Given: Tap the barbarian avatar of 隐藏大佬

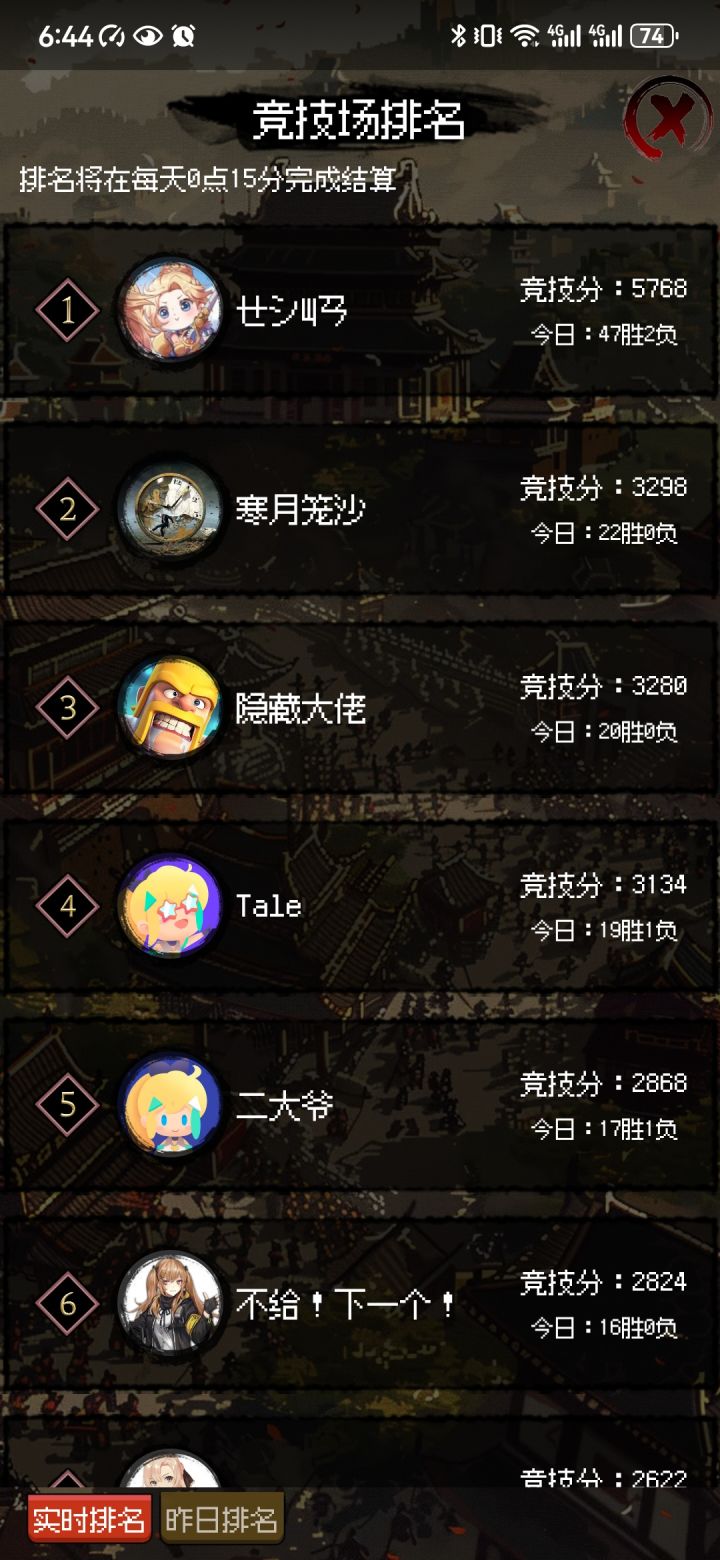Looking at the screenshot, I should coord(170,708).
